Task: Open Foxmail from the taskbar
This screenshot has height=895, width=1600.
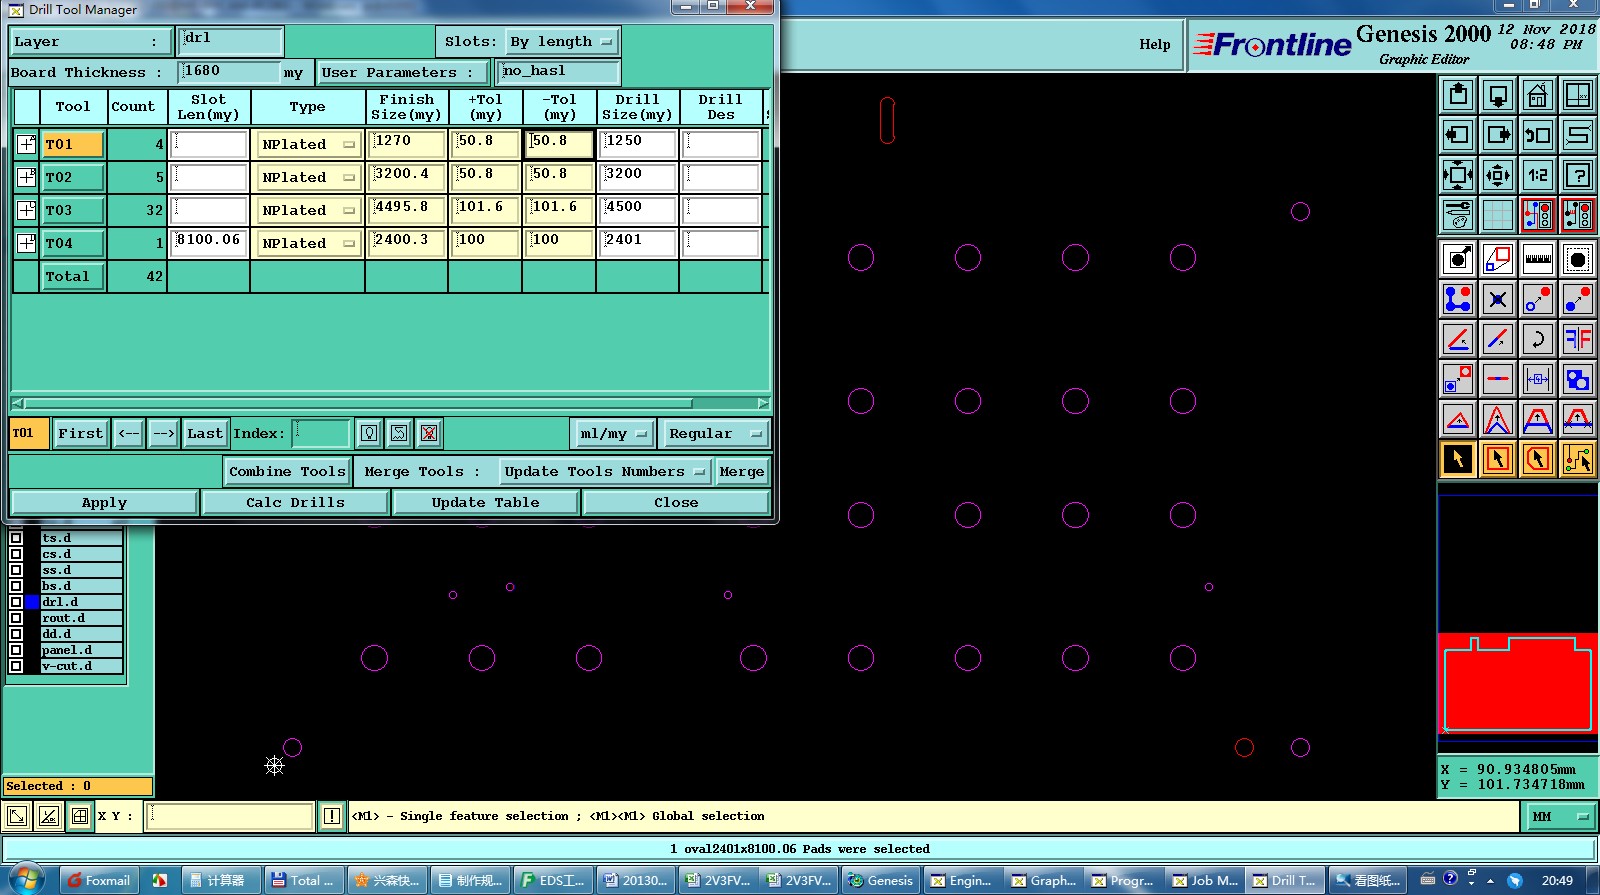Action: pyautogui.click(x=99, y=880)
